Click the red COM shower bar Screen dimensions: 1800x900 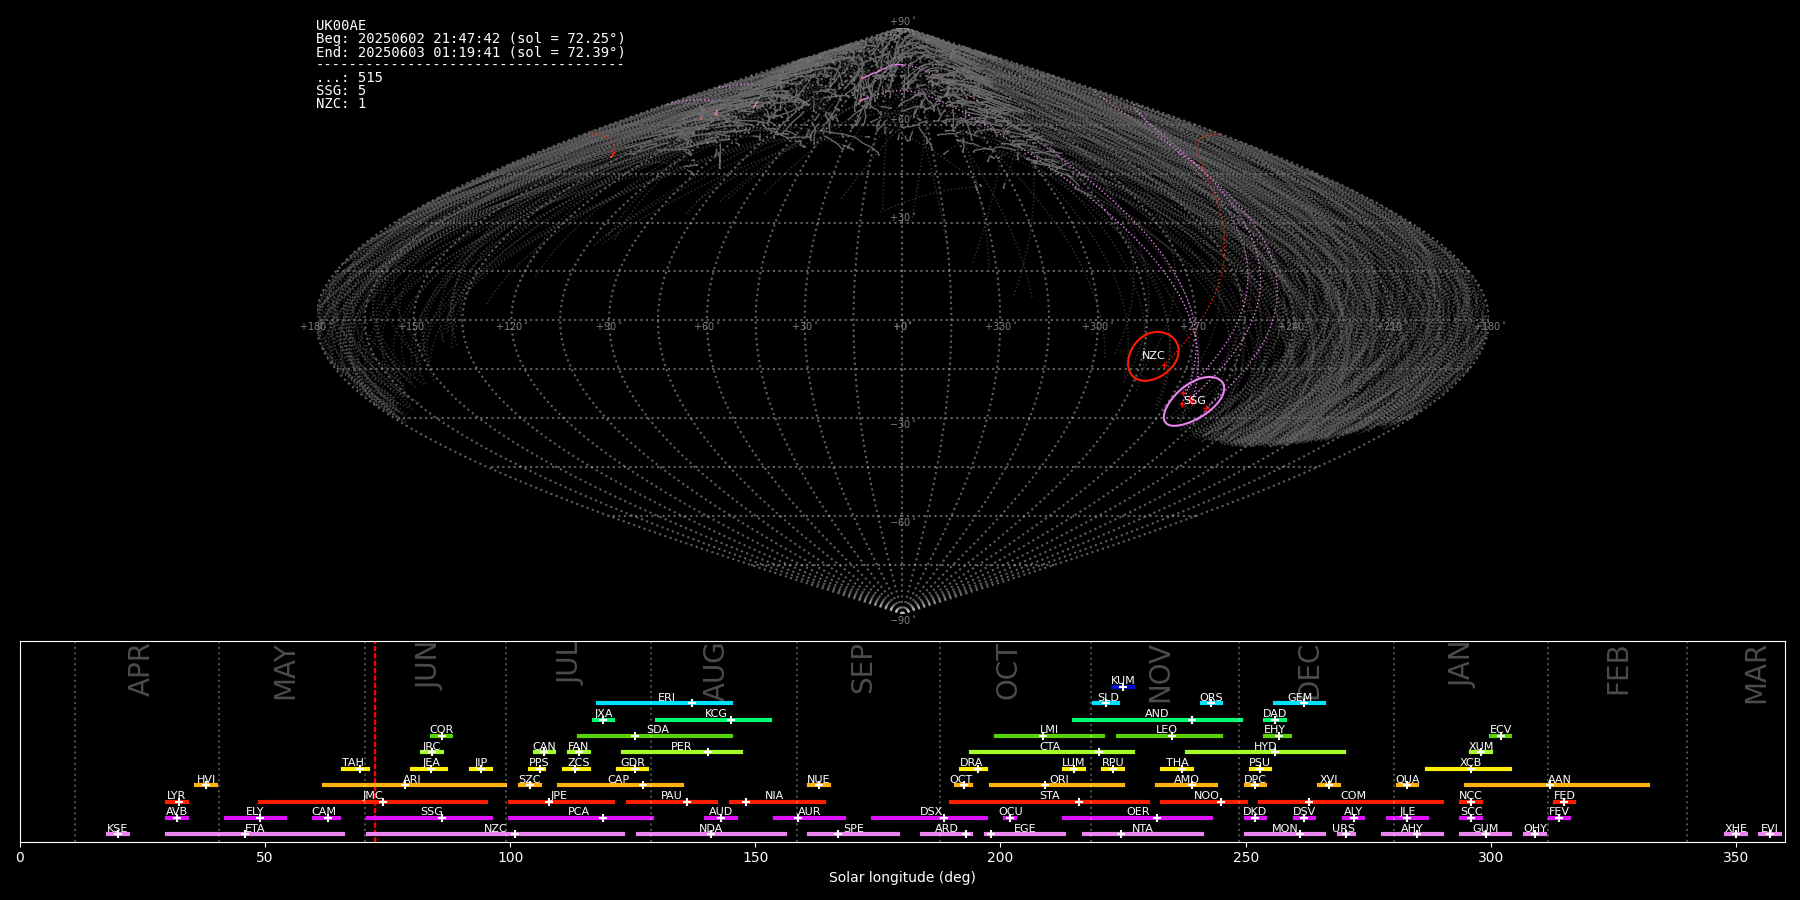1351,802
